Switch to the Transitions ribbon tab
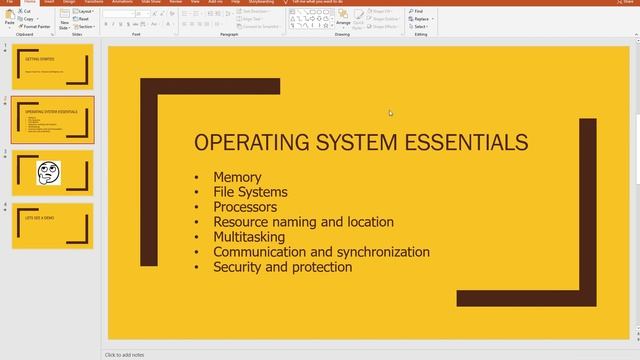This screenshot has height=360, width=640. (x=94, y=2)
